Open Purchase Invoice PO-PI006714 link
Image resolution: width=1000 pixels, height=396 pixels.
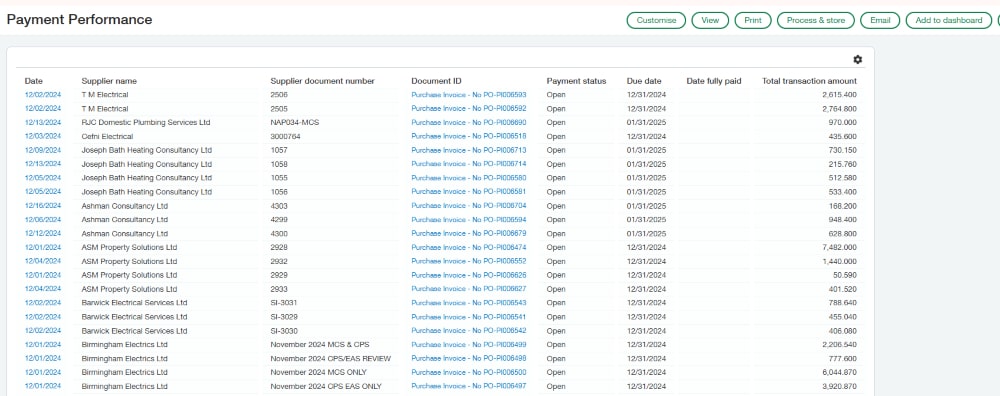469,164
